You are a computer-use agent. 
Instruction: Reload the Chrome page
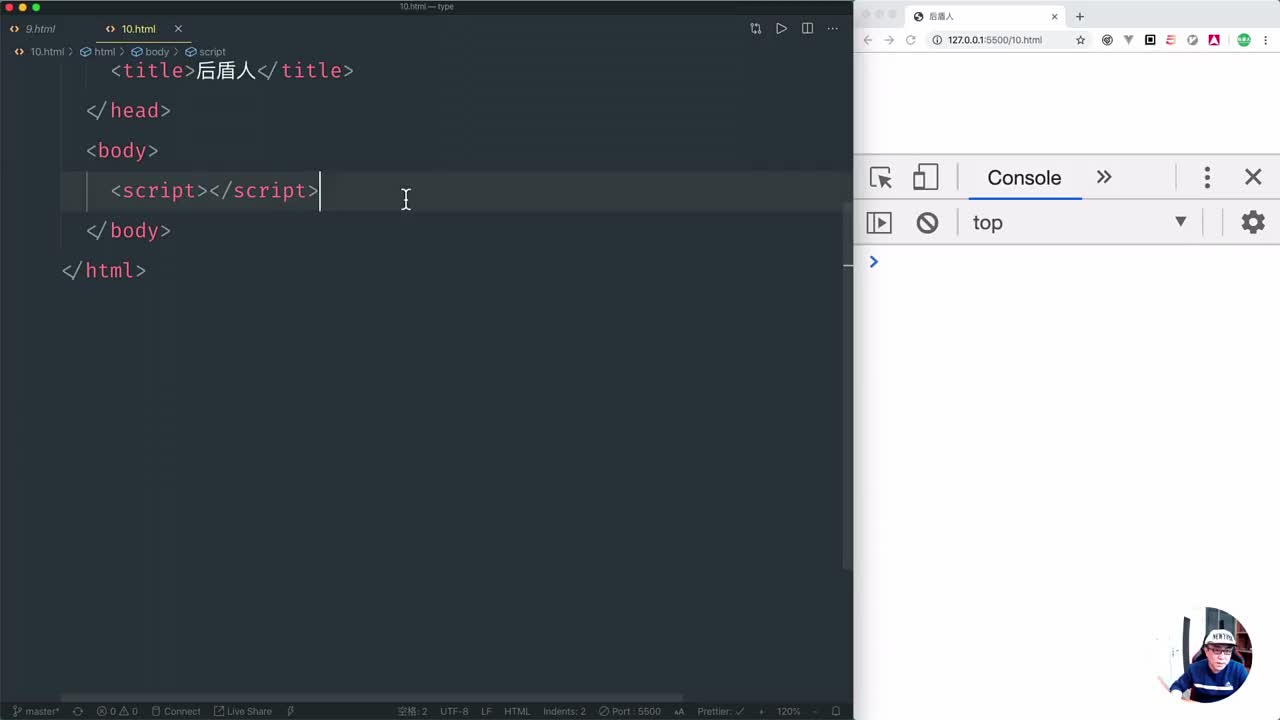911,40
